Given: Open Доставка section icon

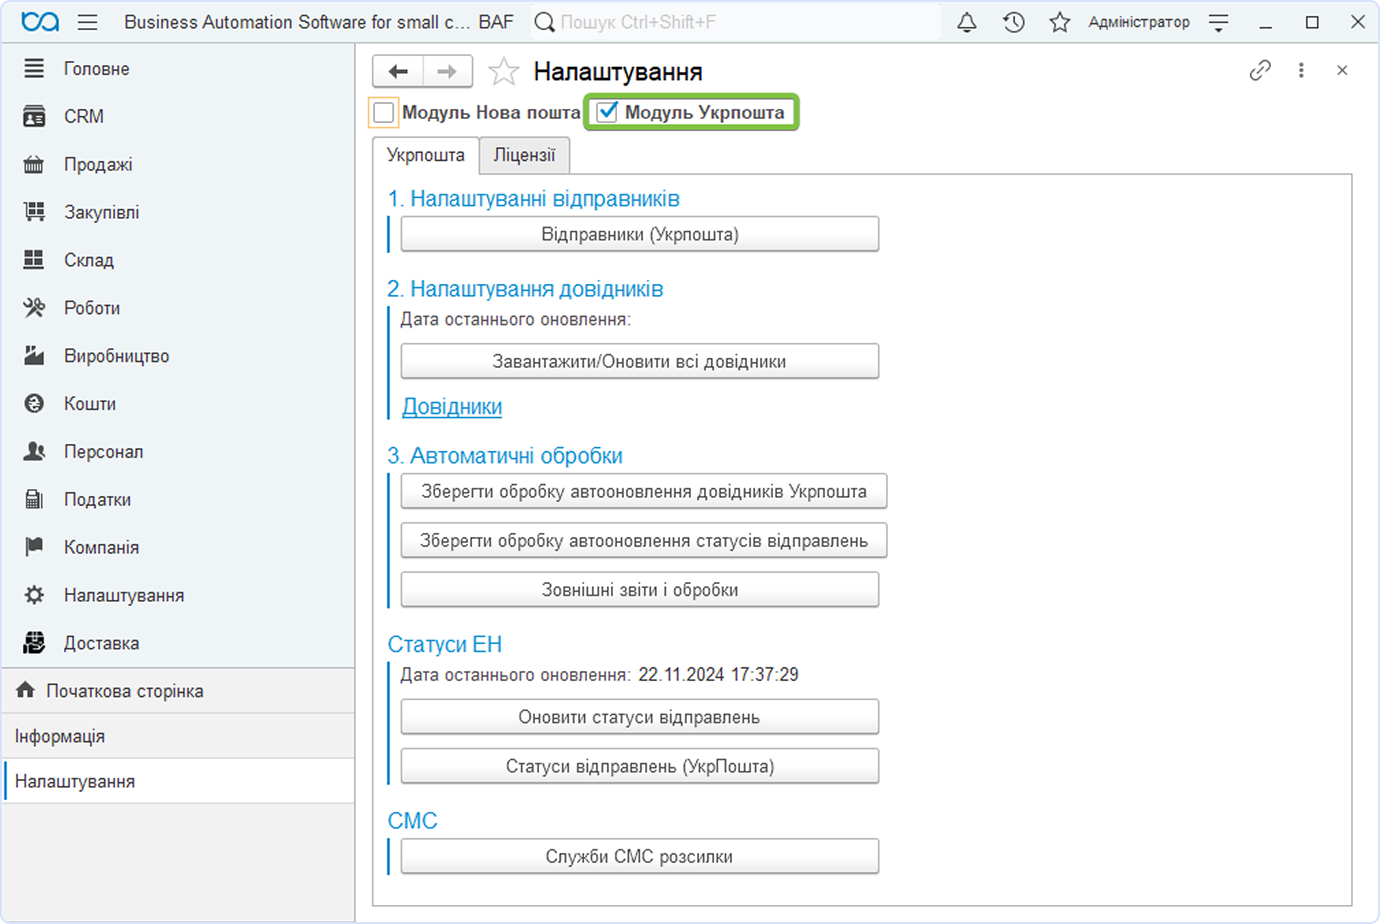Looking at the screenshot, I should point(34,643).
